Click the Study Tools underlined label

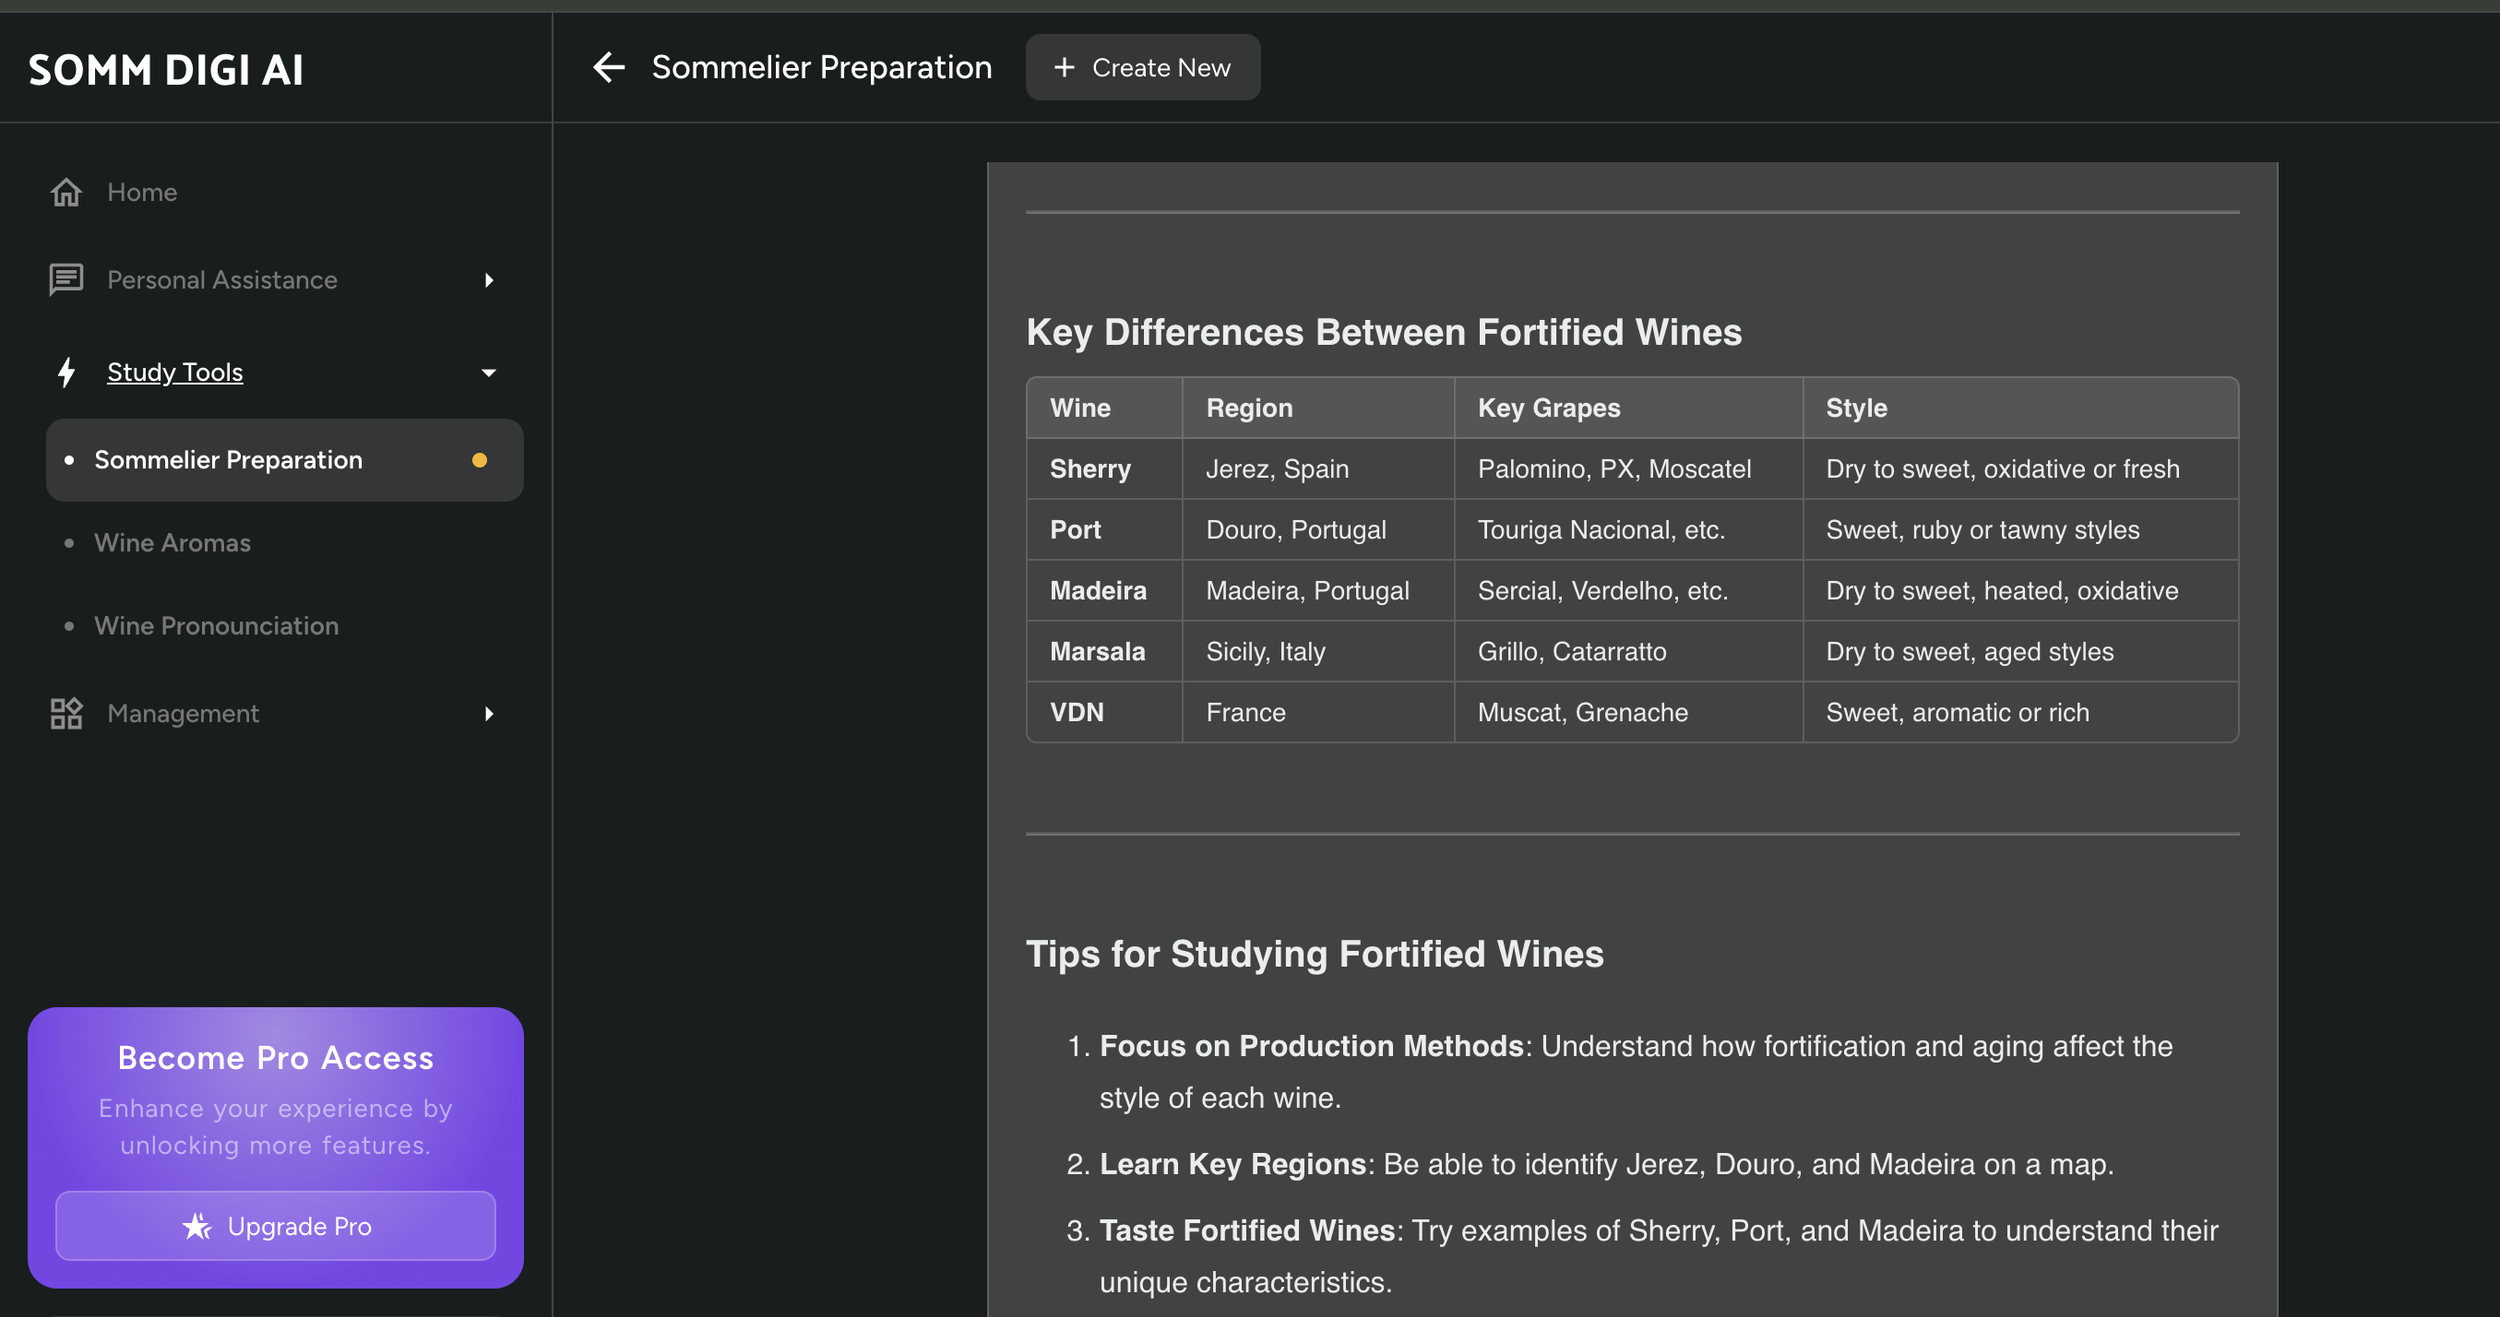175,372
